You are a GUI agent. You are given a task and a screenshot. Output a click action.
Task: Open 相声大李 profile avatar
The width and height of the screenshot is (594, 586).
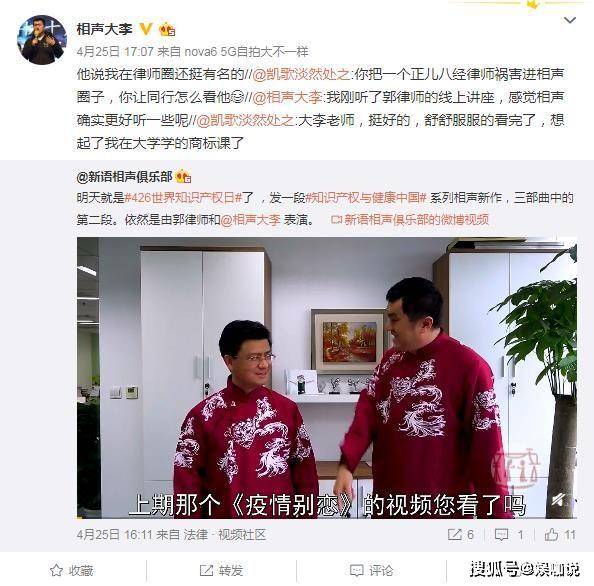[42, 40]
